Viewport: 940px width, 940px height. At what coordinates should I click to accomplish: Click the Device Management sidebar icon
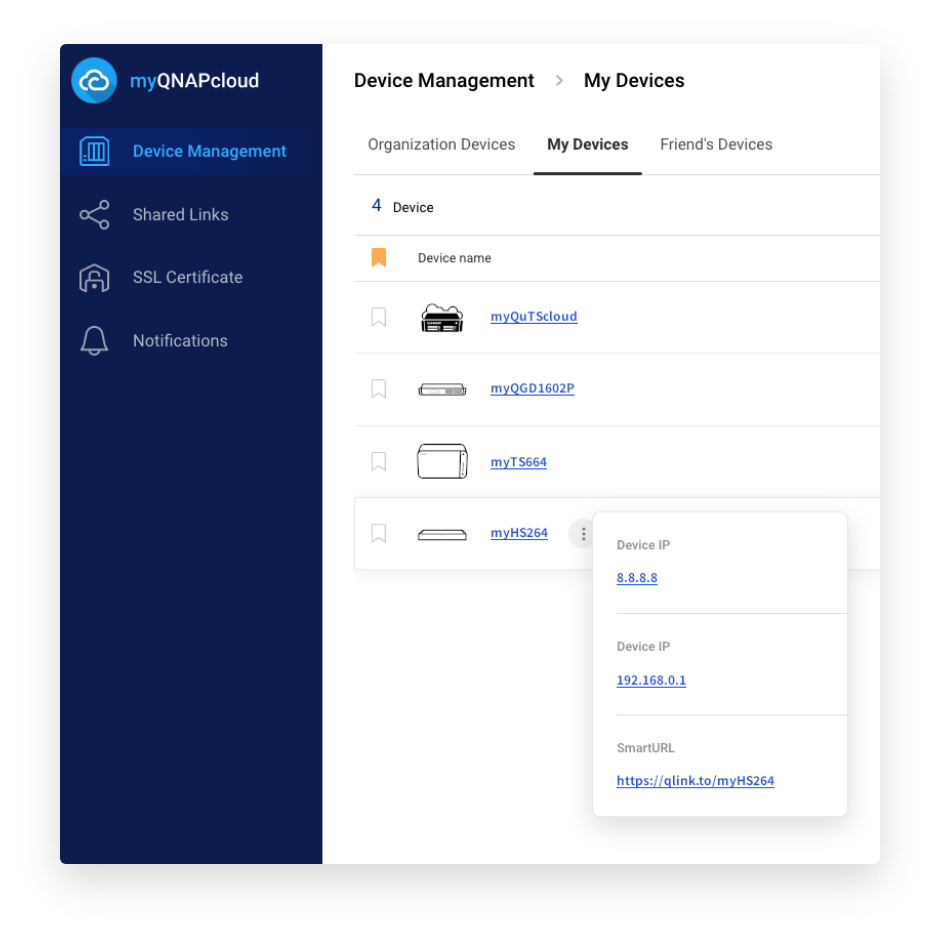[94, 152]
